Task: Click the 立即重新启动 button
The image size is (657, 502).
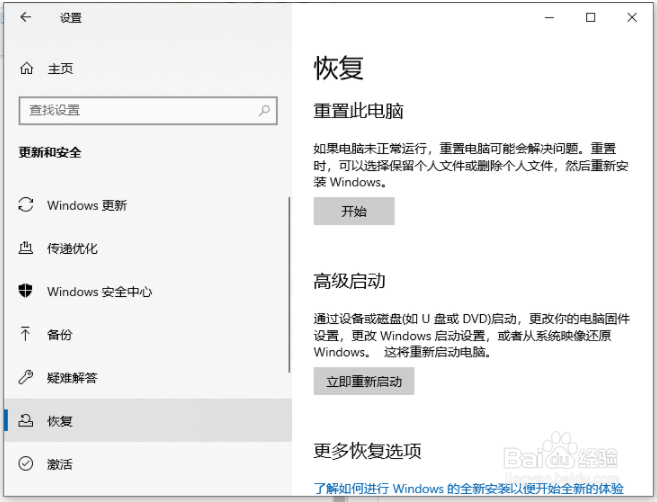Action: click(x=364, y=381)
